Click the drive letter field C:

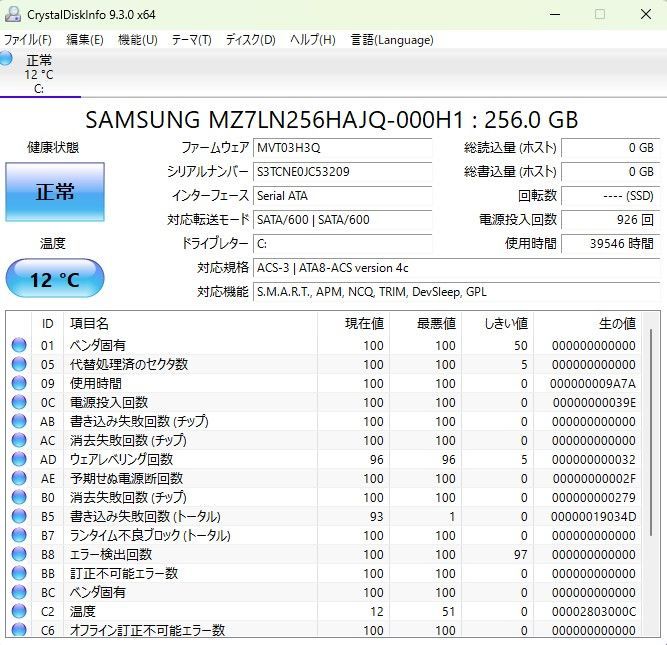pyautogui.click(x=342, y=244)
